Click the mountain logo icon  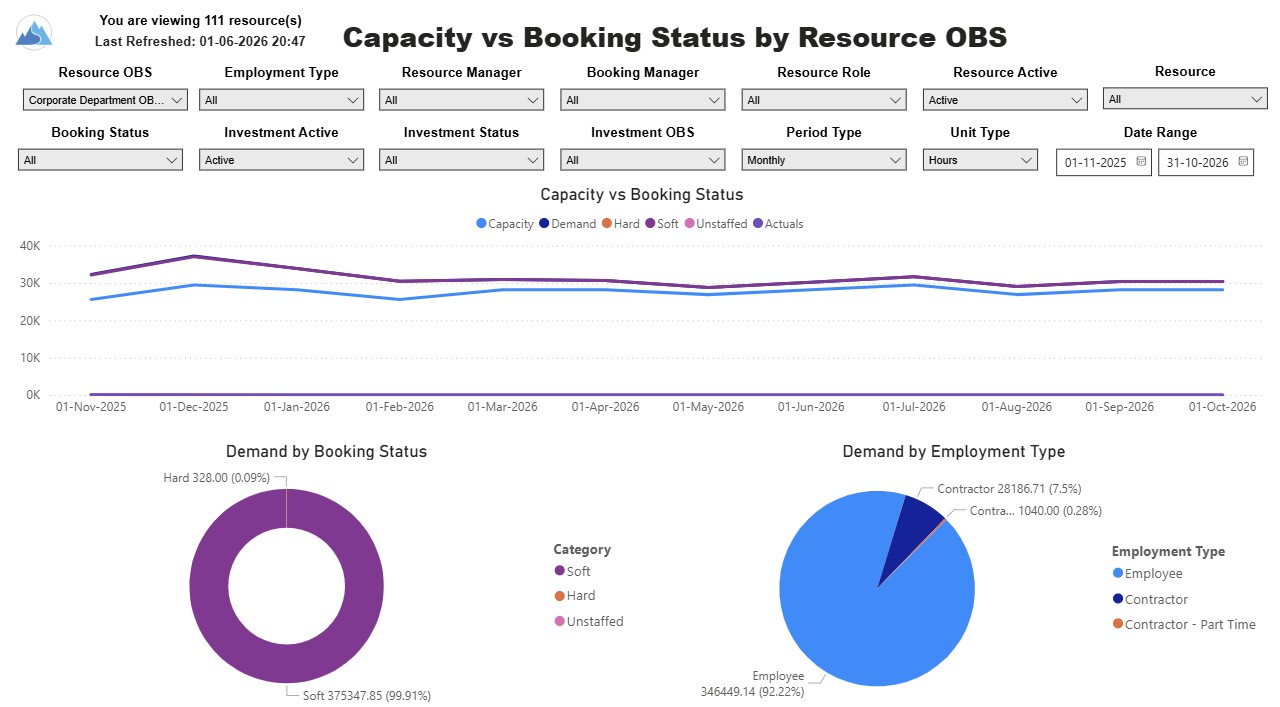pyautogui.click(x=33, y=32)
